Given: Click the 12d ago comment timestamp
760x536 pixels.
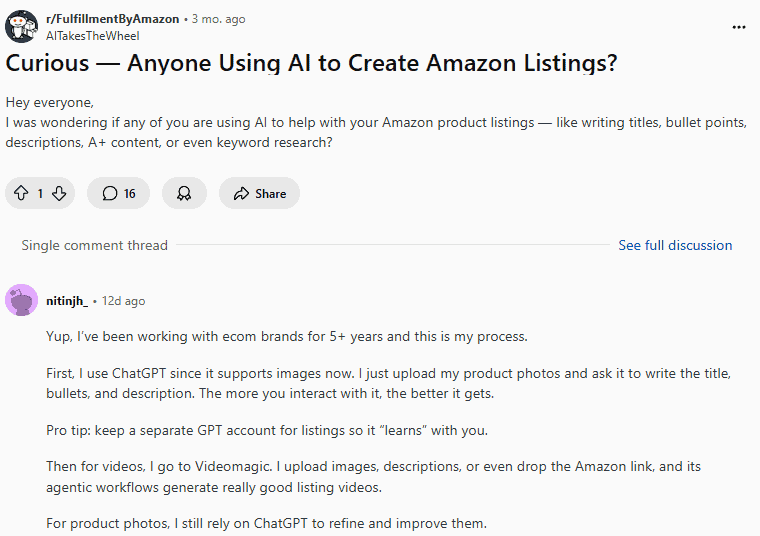Looking at the screenshot, I should [x=123, y=300].
